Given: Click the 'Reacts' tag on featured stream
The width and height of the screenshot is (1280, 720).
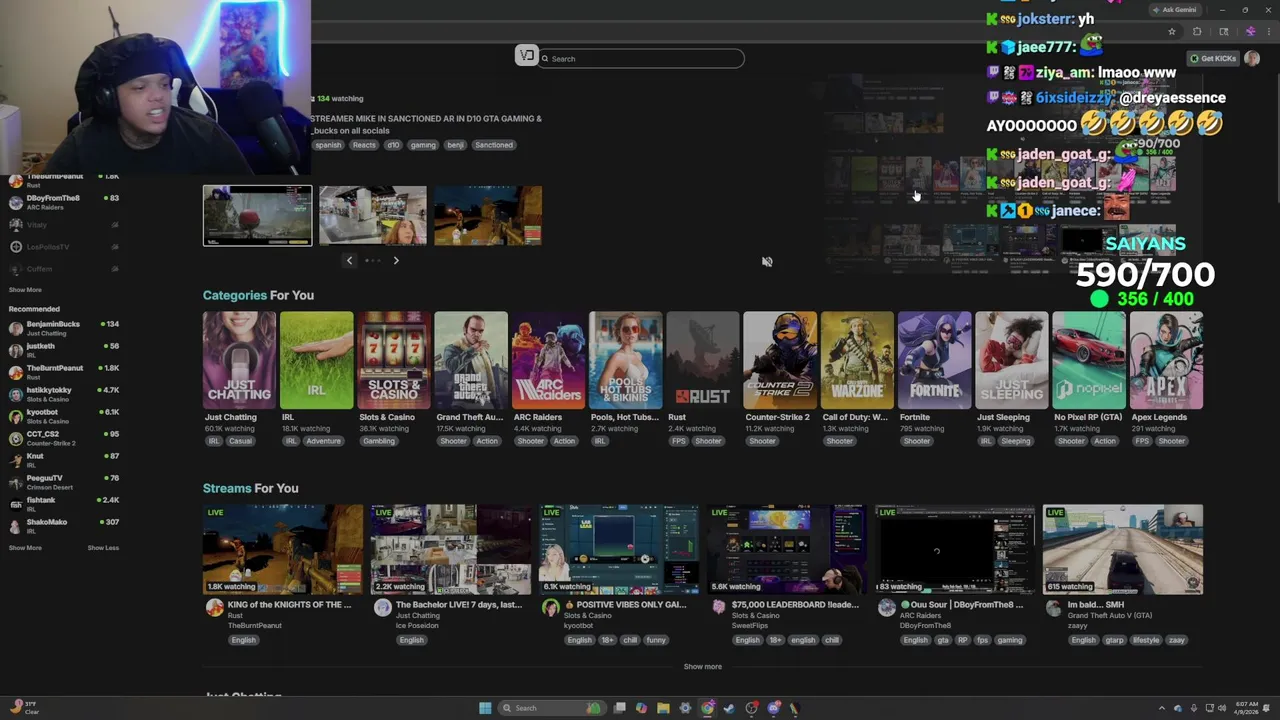Looking at the screenshot, I should (364, 145).
